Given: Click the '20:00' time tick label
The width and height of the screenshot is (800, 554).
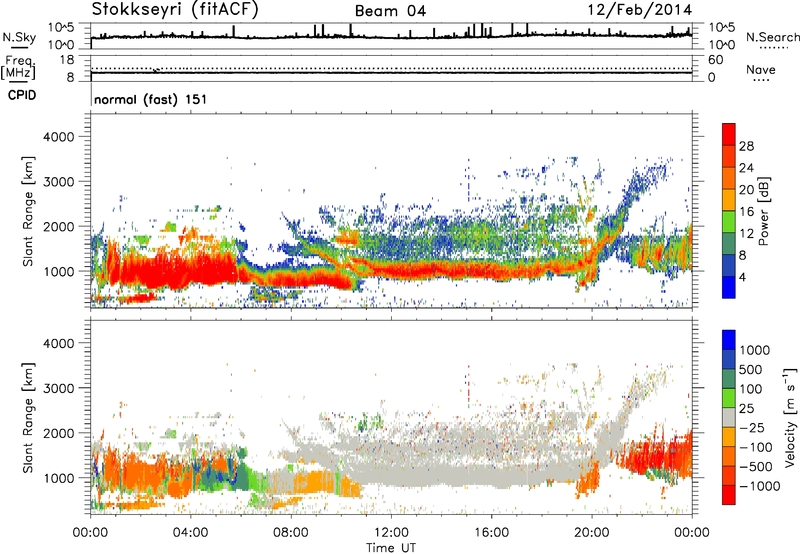Looking at the screenshot, I should point(591,533).
